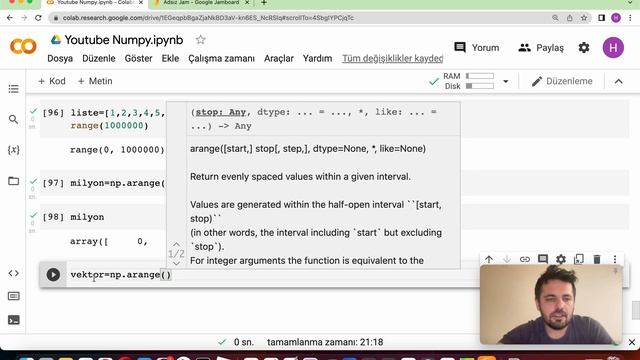
Task: Close the Youtube Numpy.ipynb tab
Action: click(x=141, y=3)
